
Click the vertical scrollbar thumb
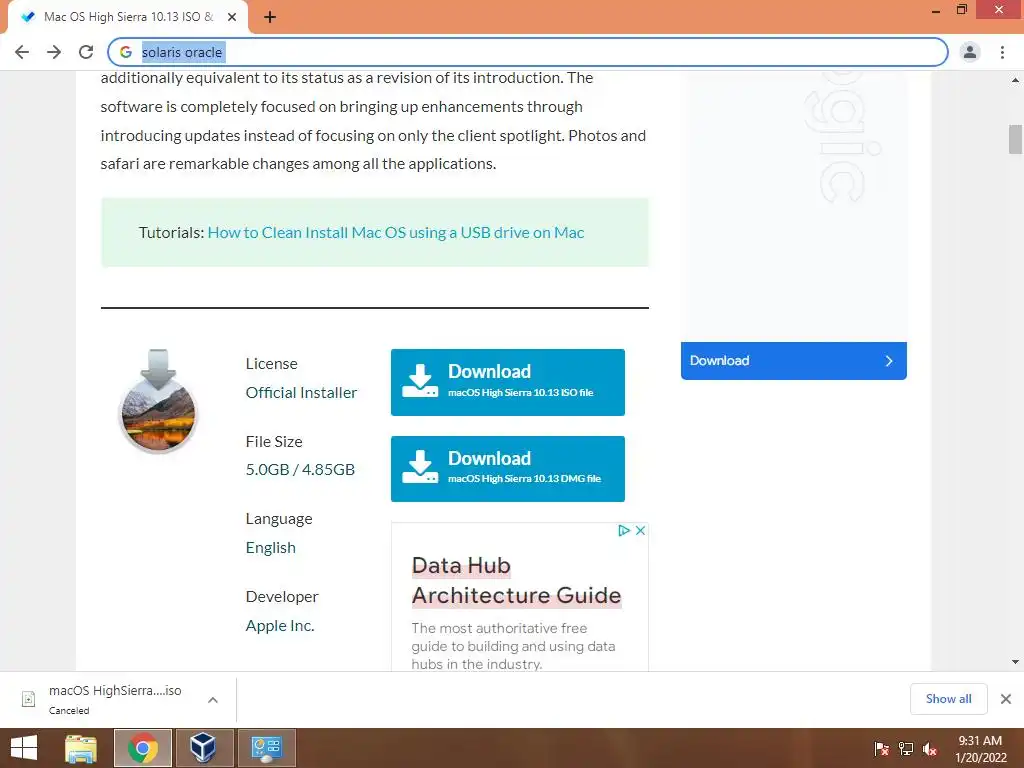pos(1016,139)
